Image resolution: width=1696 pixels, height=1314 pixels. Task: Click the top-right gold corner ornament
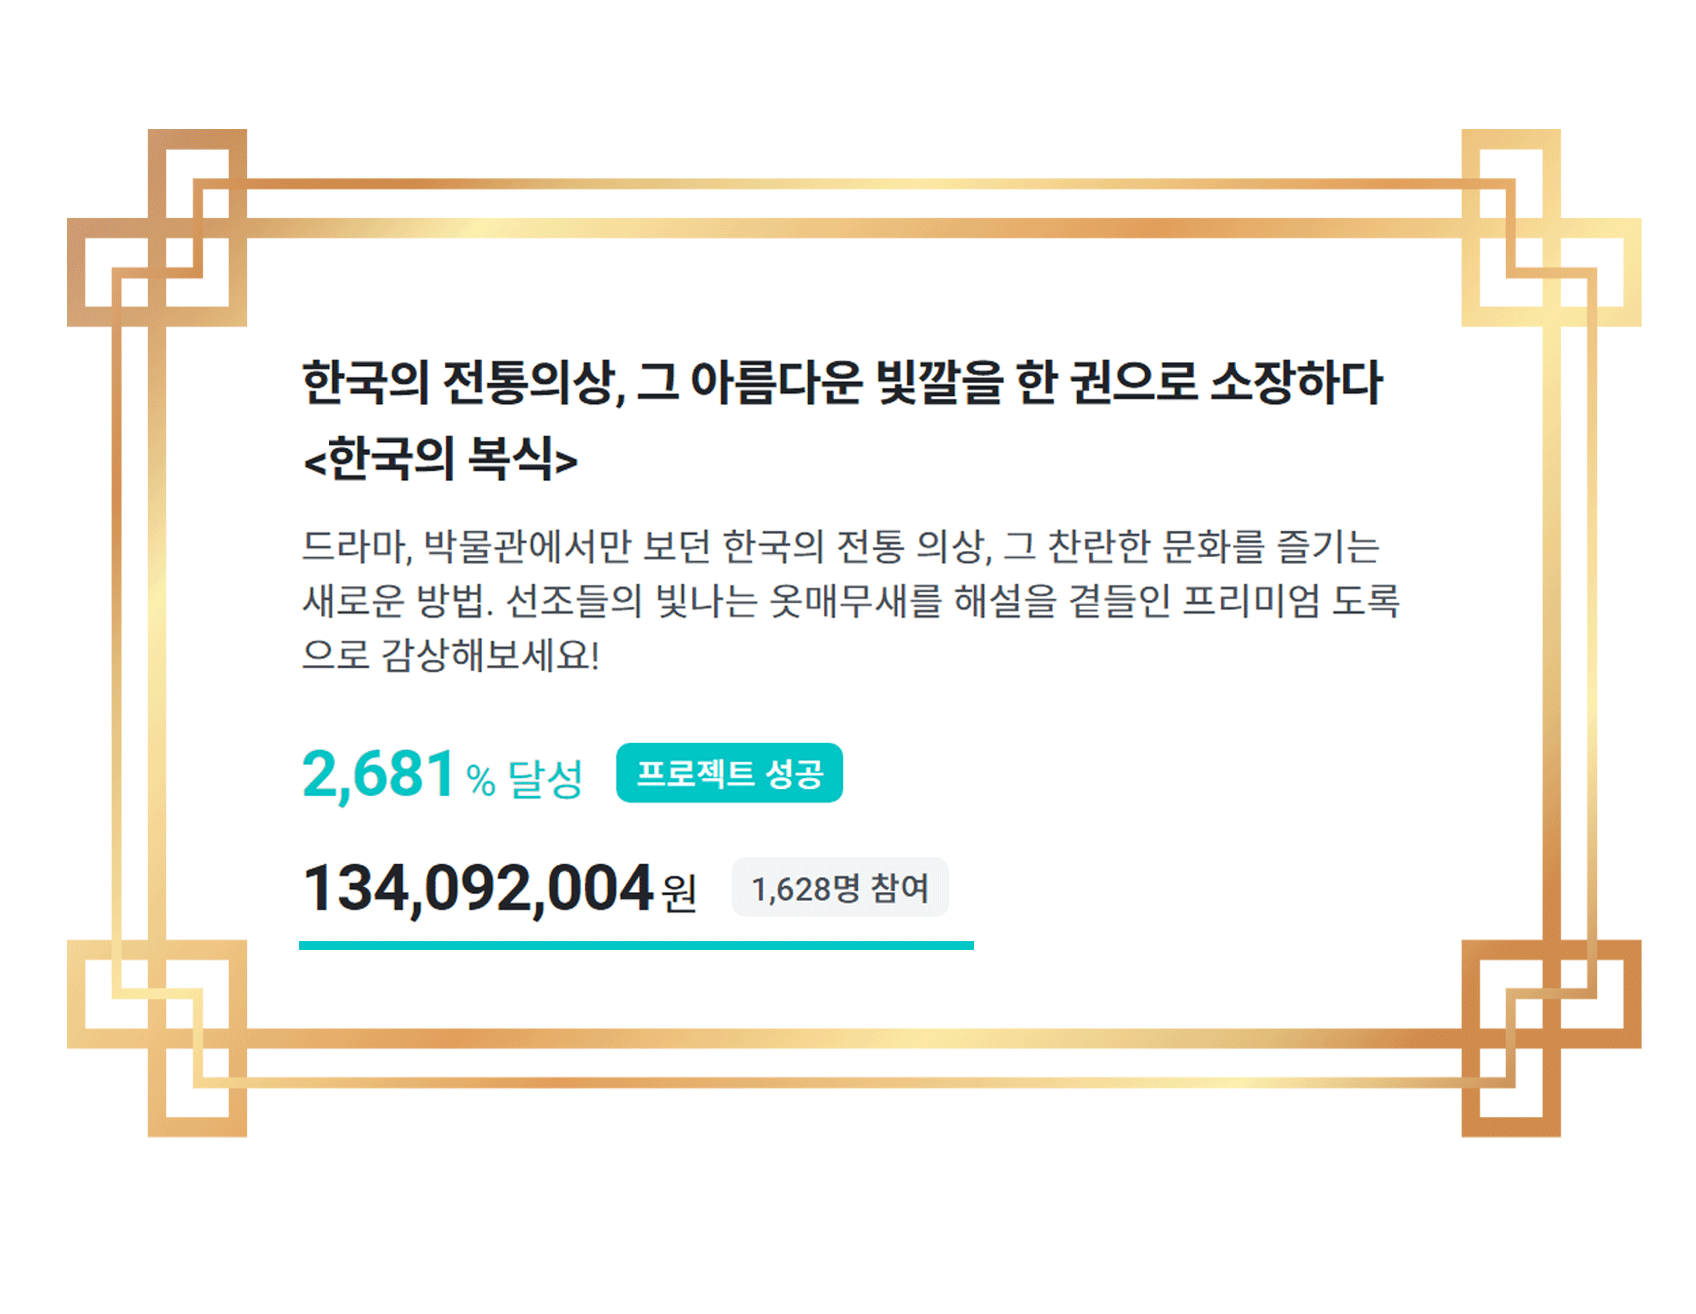(1550, 229)
